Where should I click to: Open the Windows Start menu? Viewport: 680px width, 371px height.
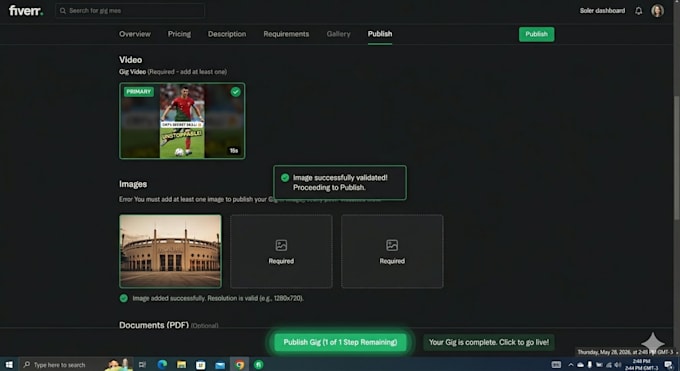(9, 364)
